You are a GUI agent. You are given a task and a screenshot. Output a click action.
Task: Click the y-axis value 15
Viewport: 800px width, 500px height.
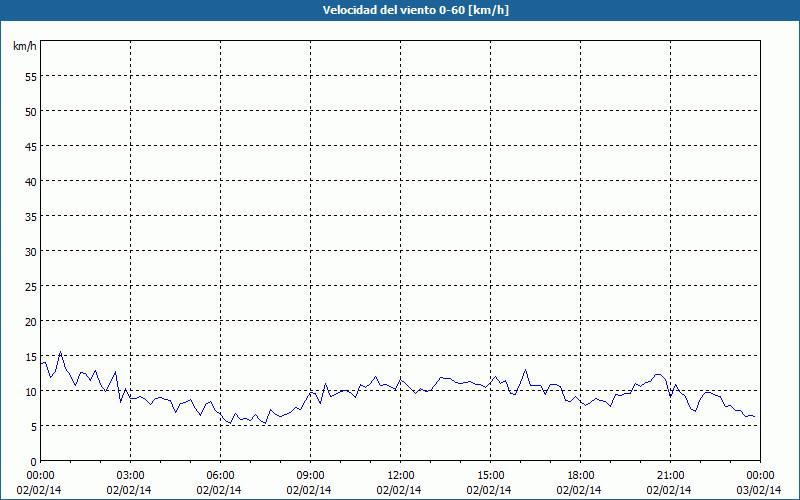[31, 357]
